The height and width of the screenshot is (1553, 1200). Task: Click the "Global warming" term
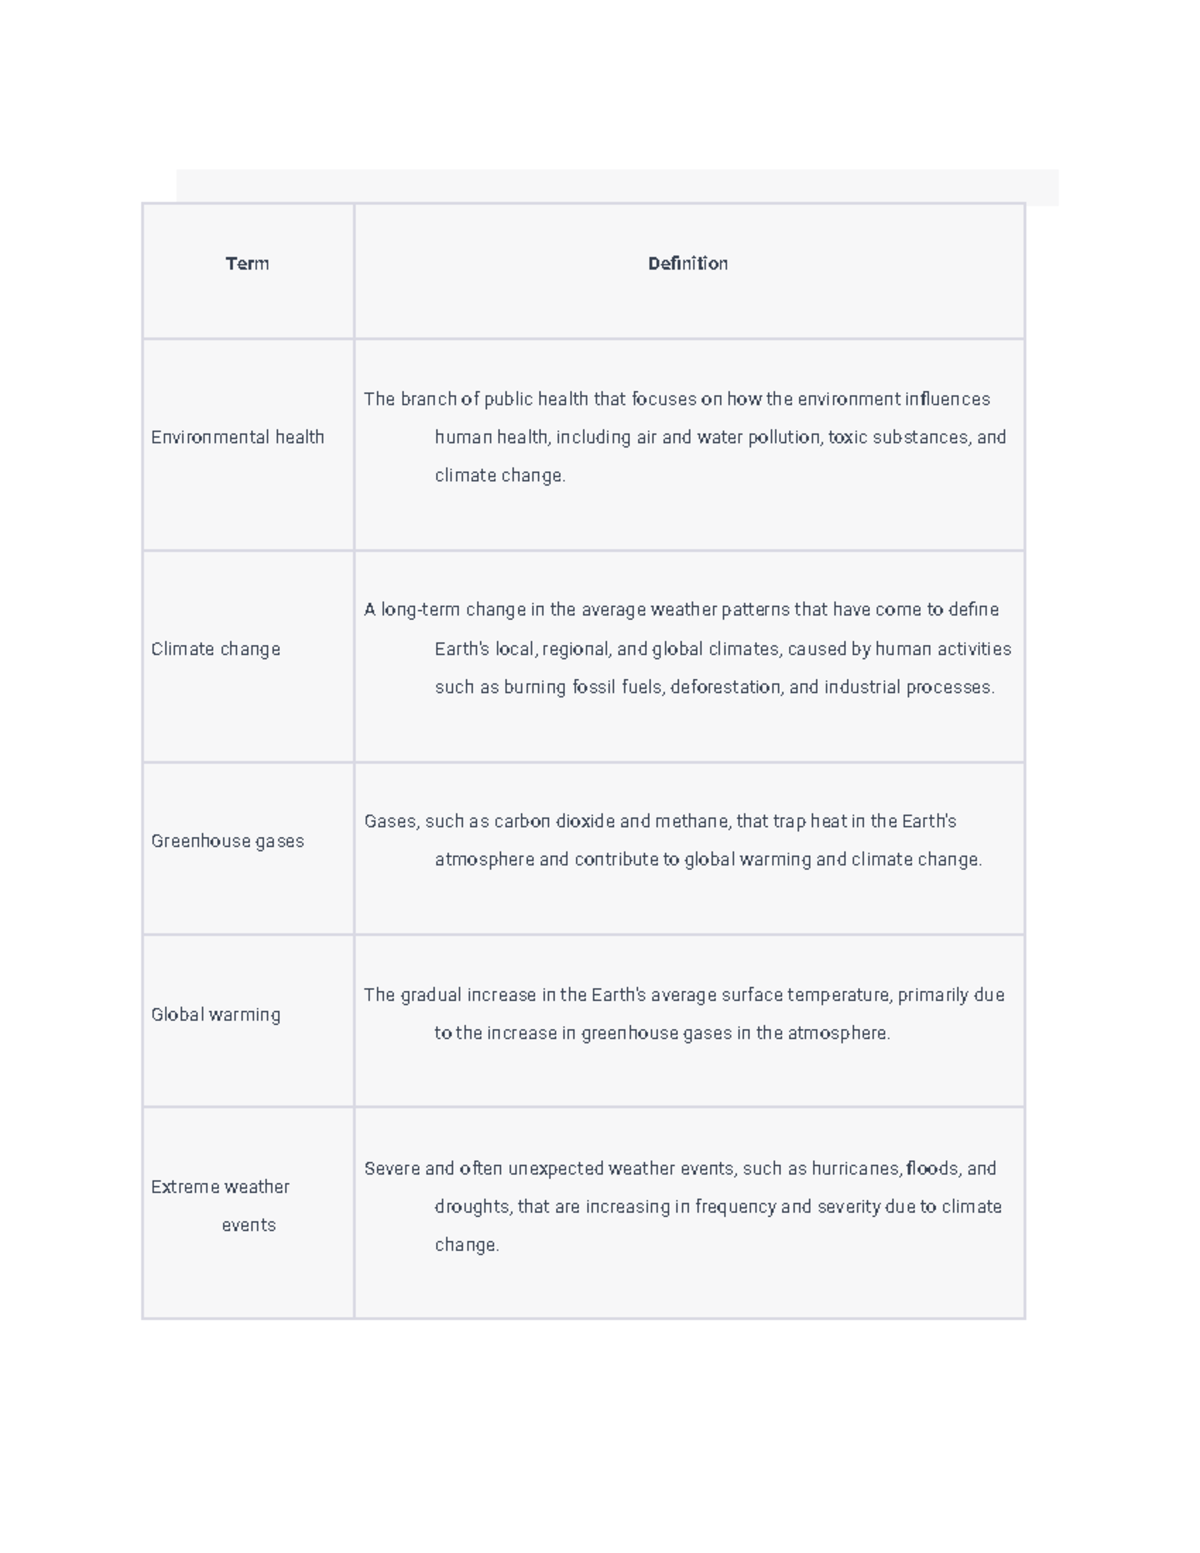[x=216, y=1014]
